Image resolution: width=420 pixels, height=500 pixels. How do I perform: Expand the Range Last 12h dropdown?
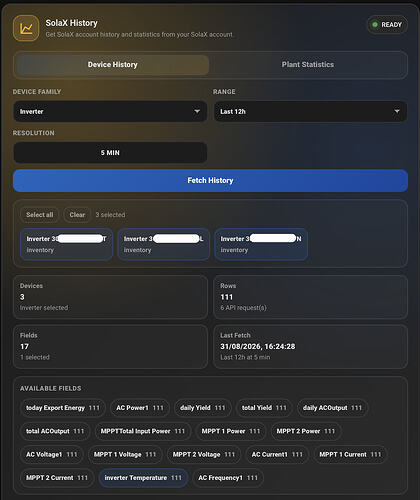coord(310,111)
